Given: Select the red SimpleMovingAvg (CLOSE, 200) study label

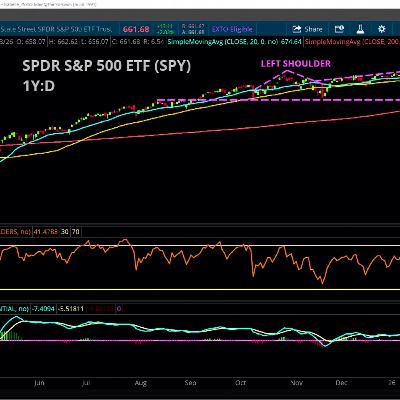Looking at the screenshot, I should click(x=352, y=42).
